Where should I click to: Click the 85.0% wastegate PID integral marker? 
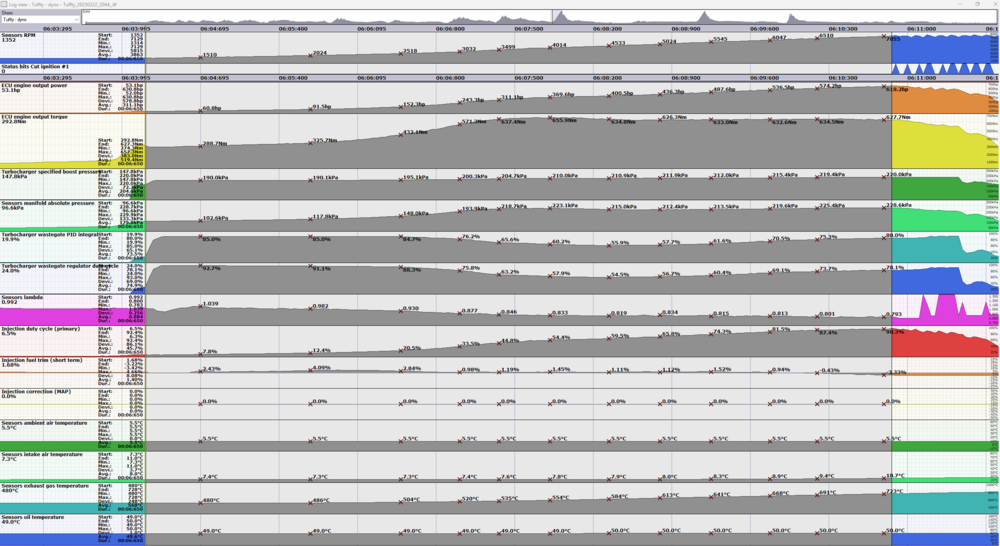pyautogui.click(x=200, y=239)
